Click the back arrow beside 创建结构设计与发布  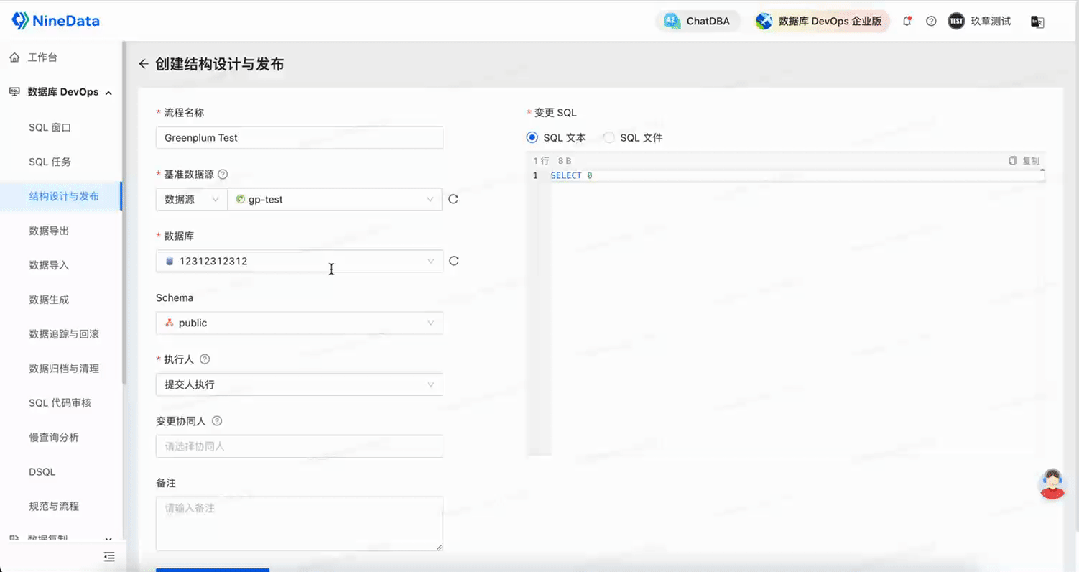pos(144,64)
